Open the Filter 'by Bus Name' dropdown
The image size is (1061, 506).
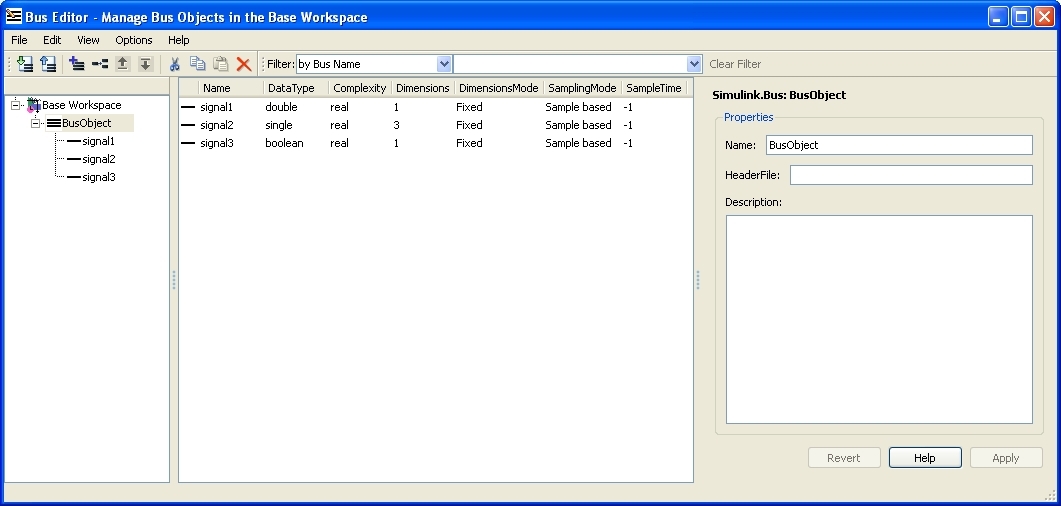pyautogui.click(x=444, y=64)
